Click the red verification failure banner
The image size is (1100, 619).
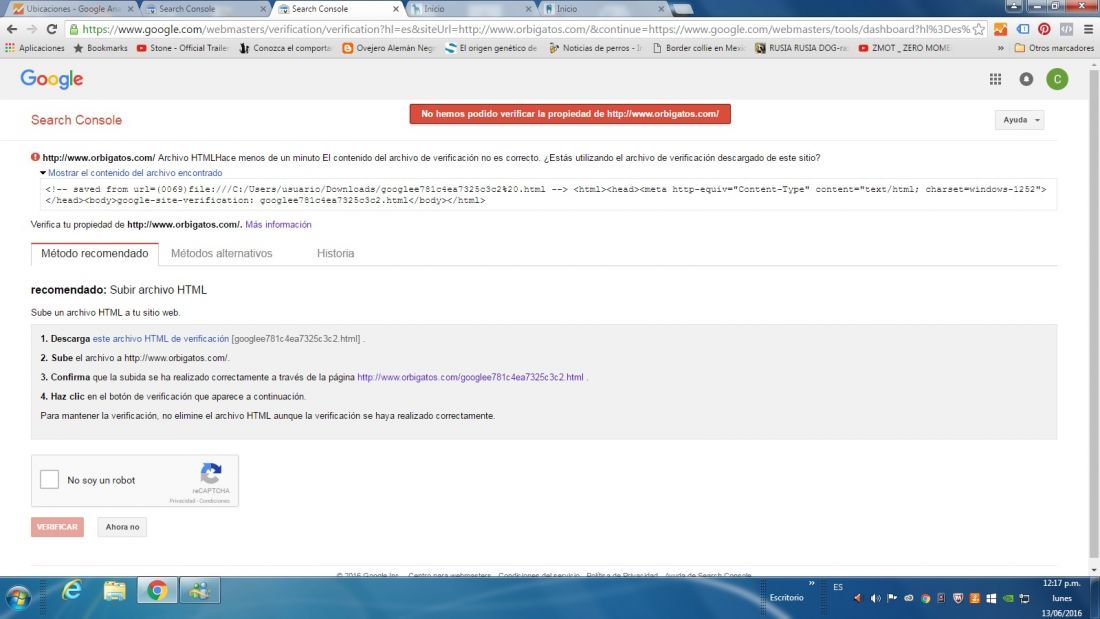[570, 114]
